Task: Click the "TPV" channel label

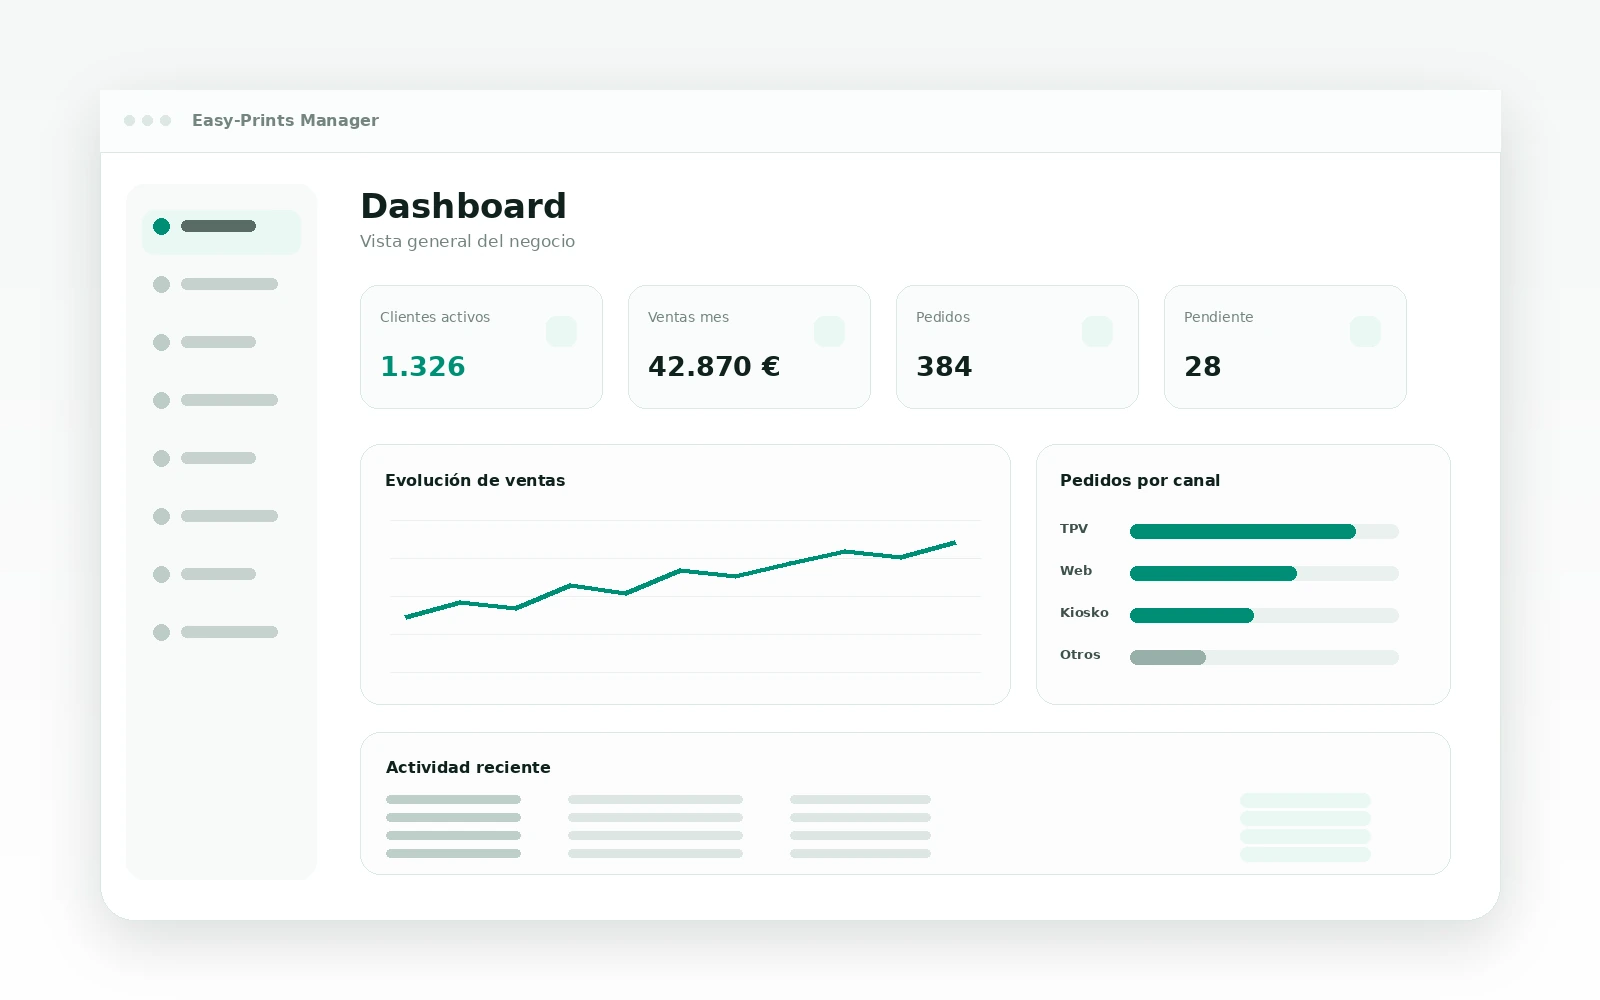Action: click(x=1074, y=529)
